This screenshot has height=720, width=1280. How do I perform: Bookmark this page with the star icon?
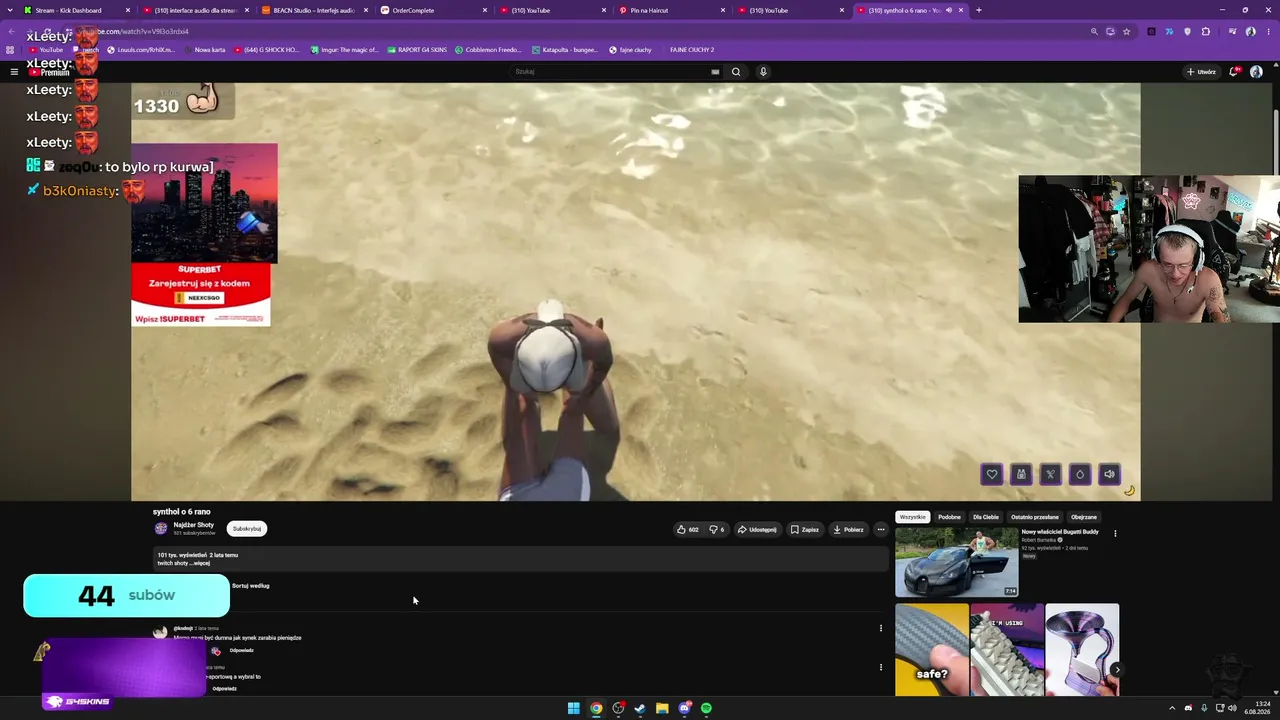[1126, 31]
